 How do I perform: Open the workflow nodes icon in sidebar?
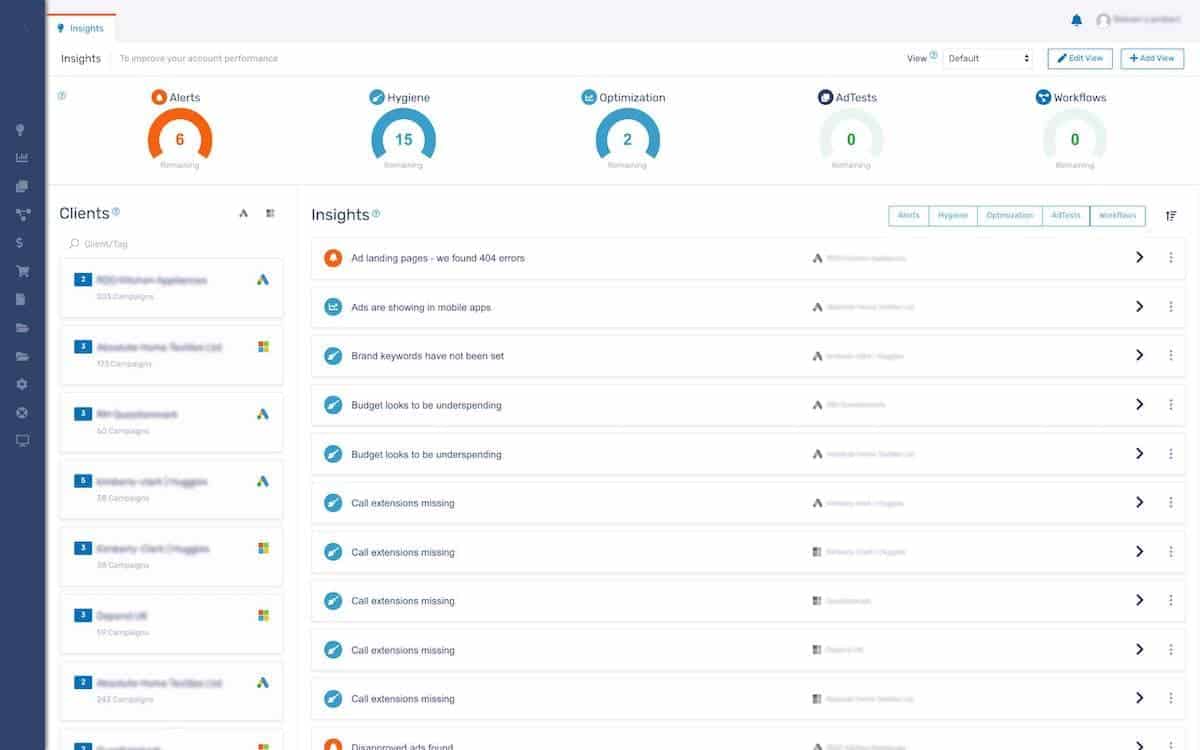coord(21,214)
